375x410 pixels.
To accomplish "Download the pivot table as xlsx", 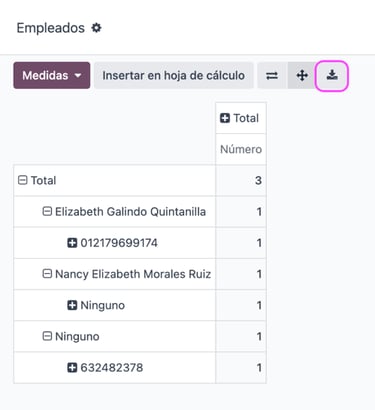I will click(x=332, y=76).
